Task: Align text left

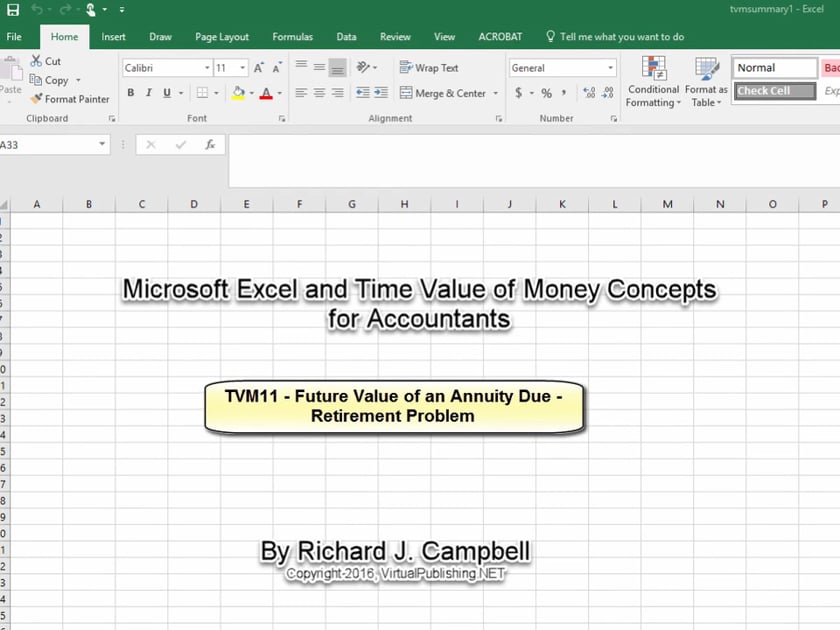Action: (x=302, y=93)
